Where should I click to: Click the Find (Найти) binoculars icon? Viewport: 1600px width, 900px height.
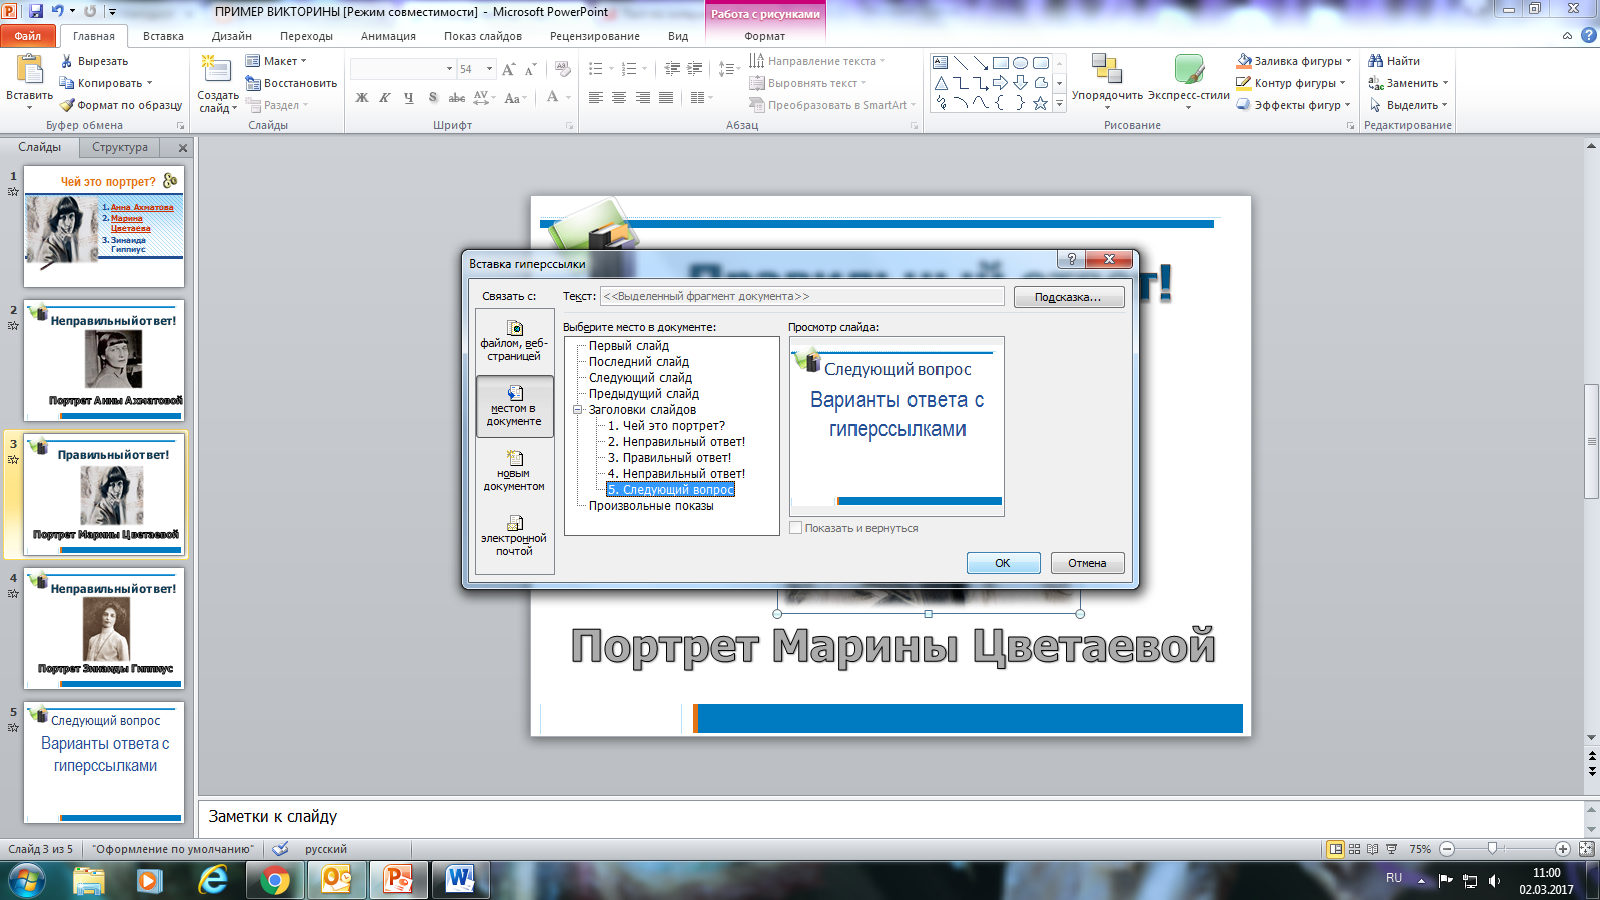tap(1376, 61)
